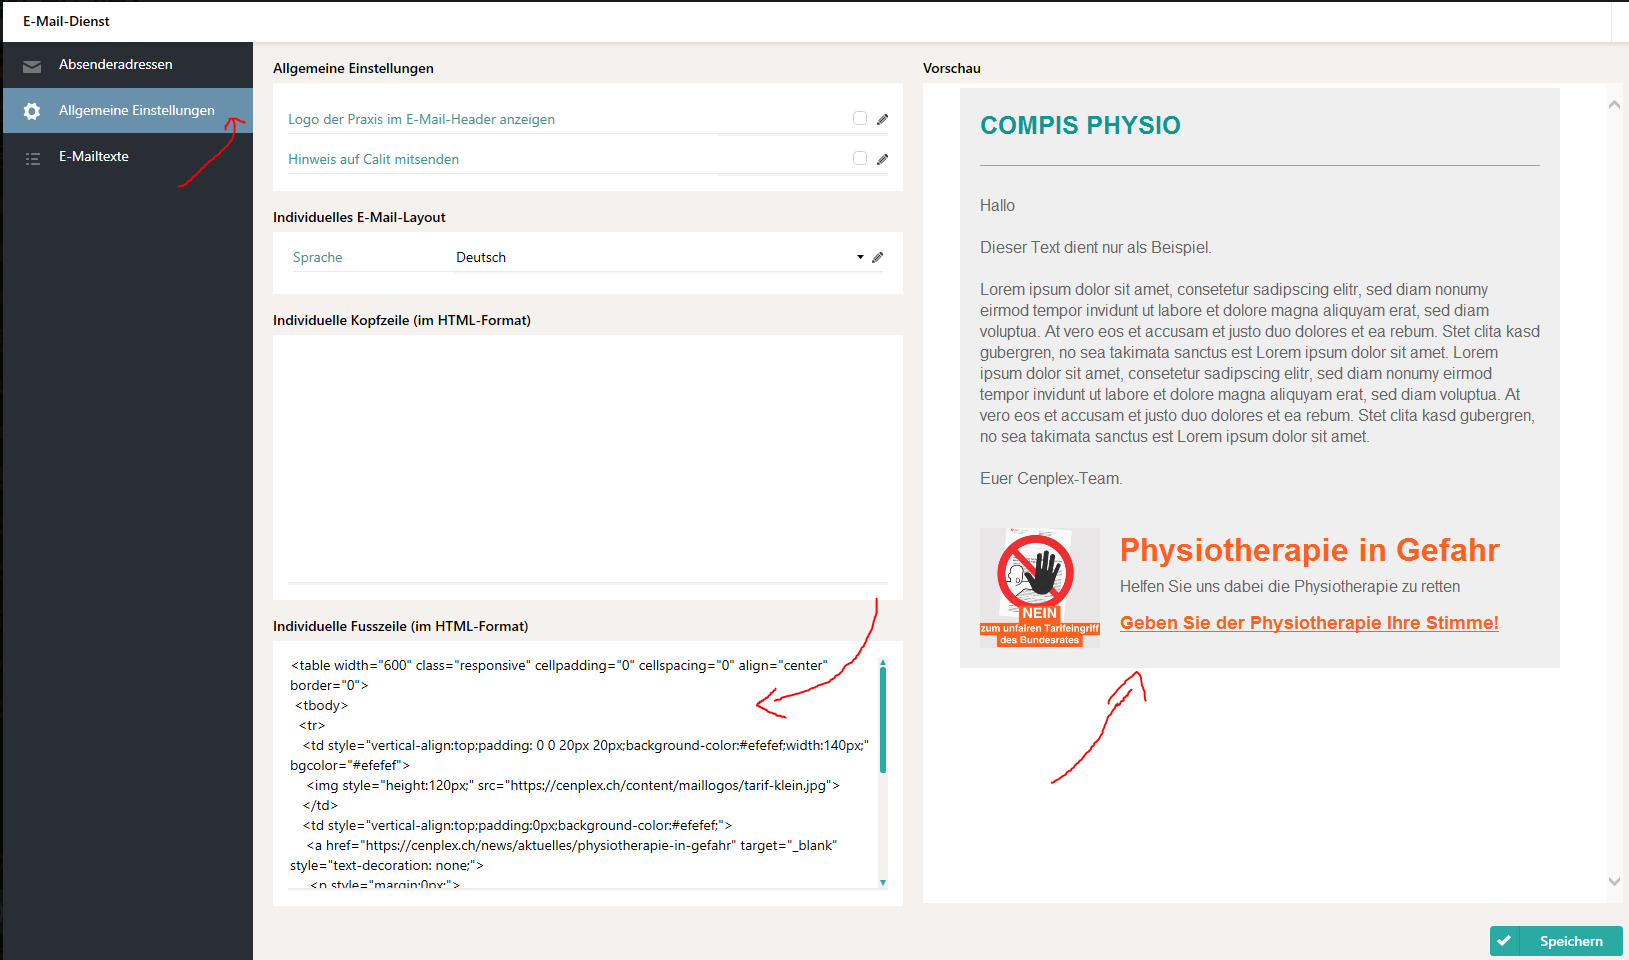Click the pencil icon next to Sprache dropdown
The image size is (1629, 960).
pos(877,258)
